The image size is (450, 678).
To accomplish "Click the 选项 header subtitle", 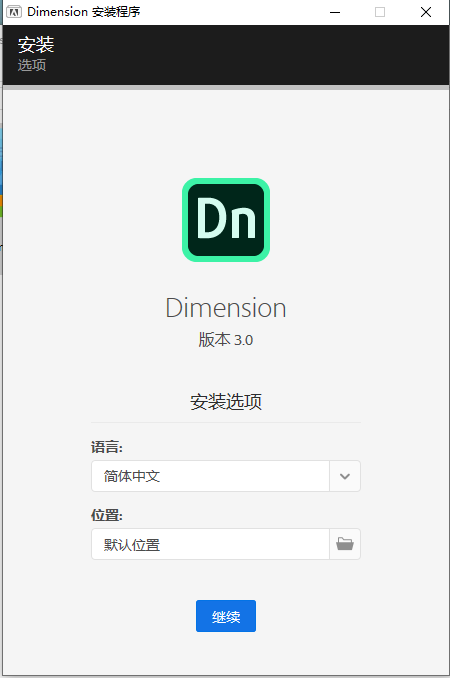I will tap(32, 65).
